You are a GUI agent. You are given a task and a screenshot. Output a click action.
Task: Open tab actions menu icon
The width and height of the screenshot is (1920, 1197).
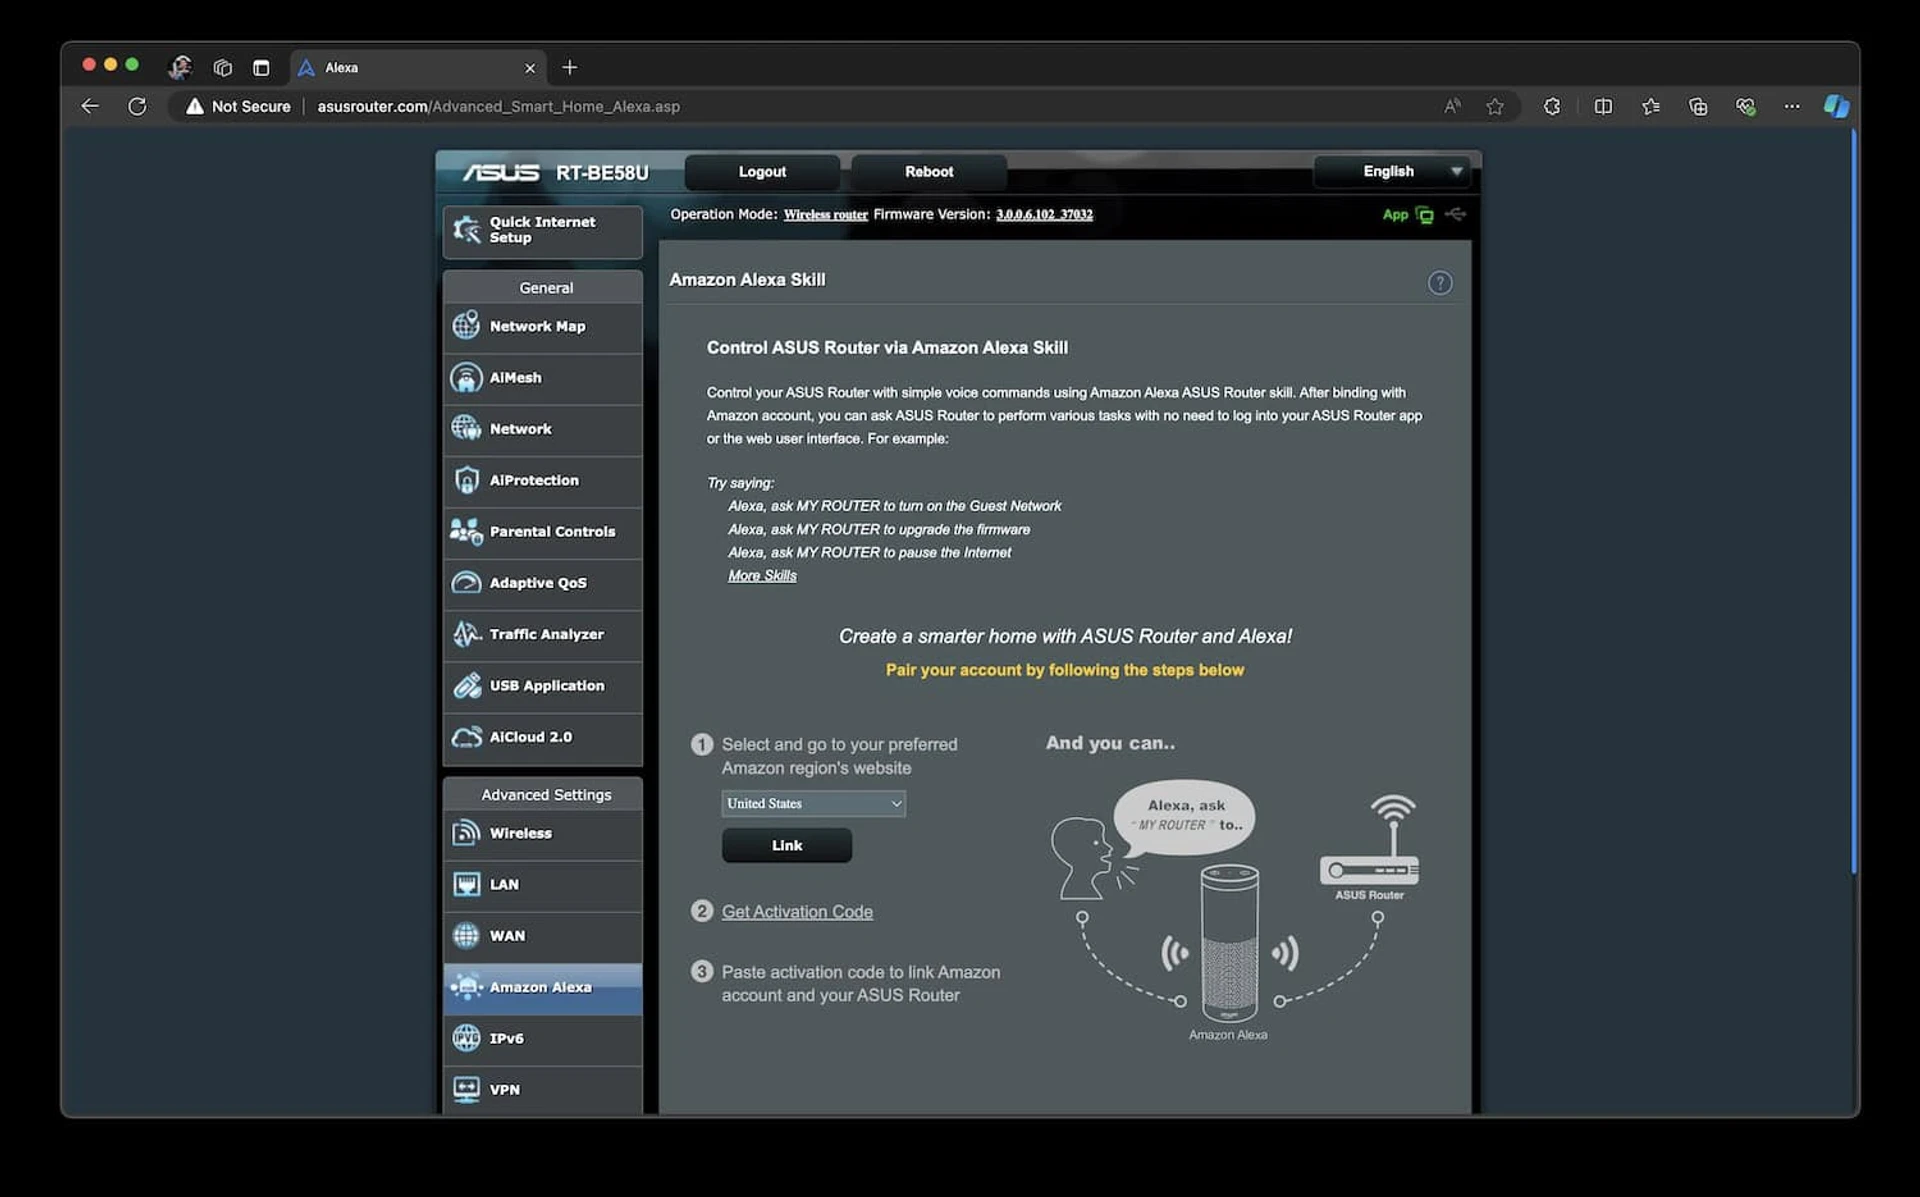click(x=261, y=67)
